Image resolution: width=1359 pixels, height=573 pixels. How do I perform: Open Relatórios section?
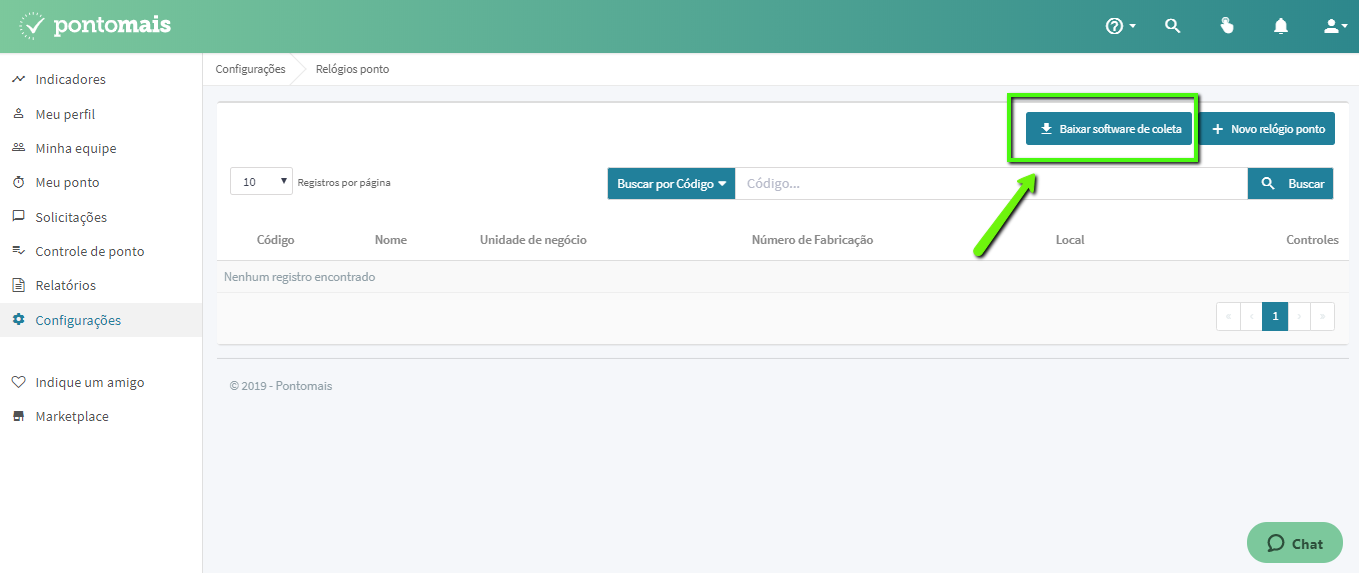(x=66, y=285)
